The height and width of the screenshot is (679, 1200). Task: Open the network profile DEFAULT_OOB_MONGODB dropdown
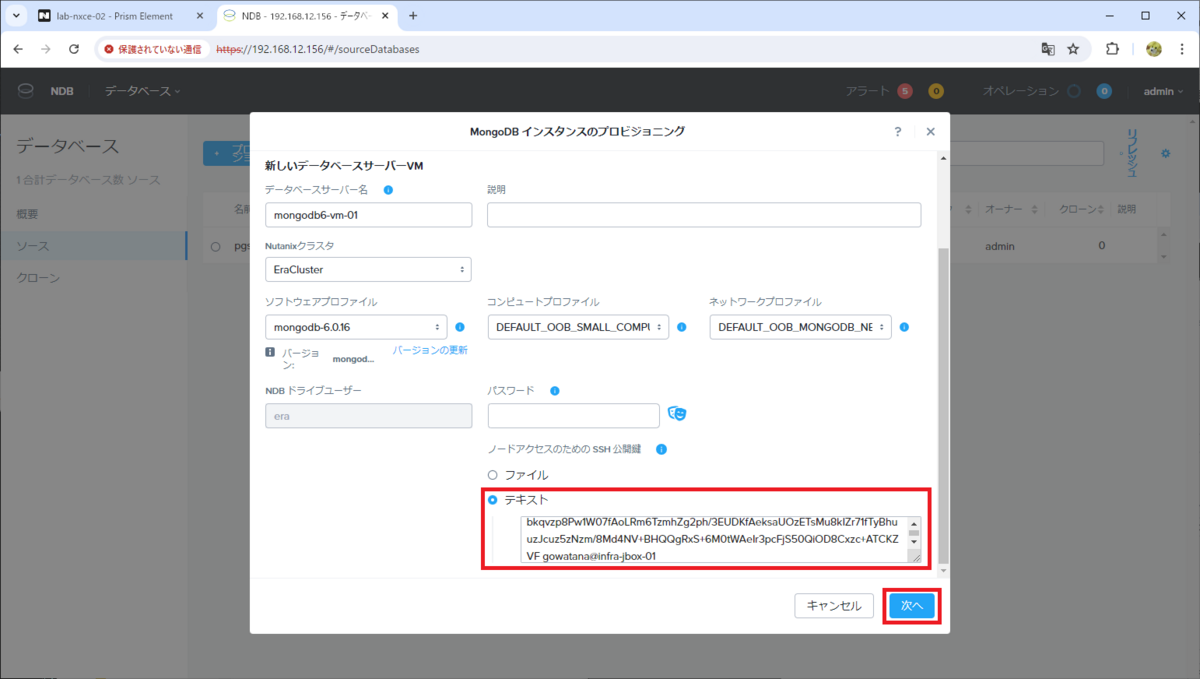tap(800, 327)
